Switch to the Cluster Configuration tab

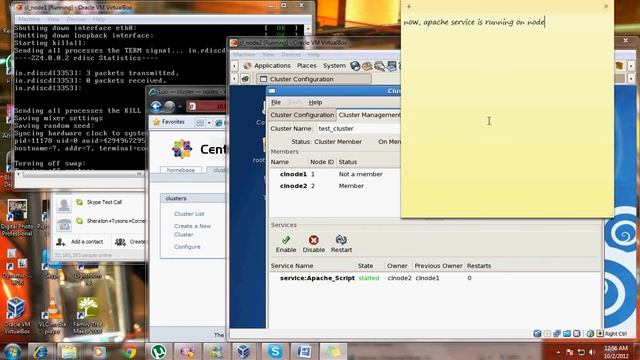[302, 115]
